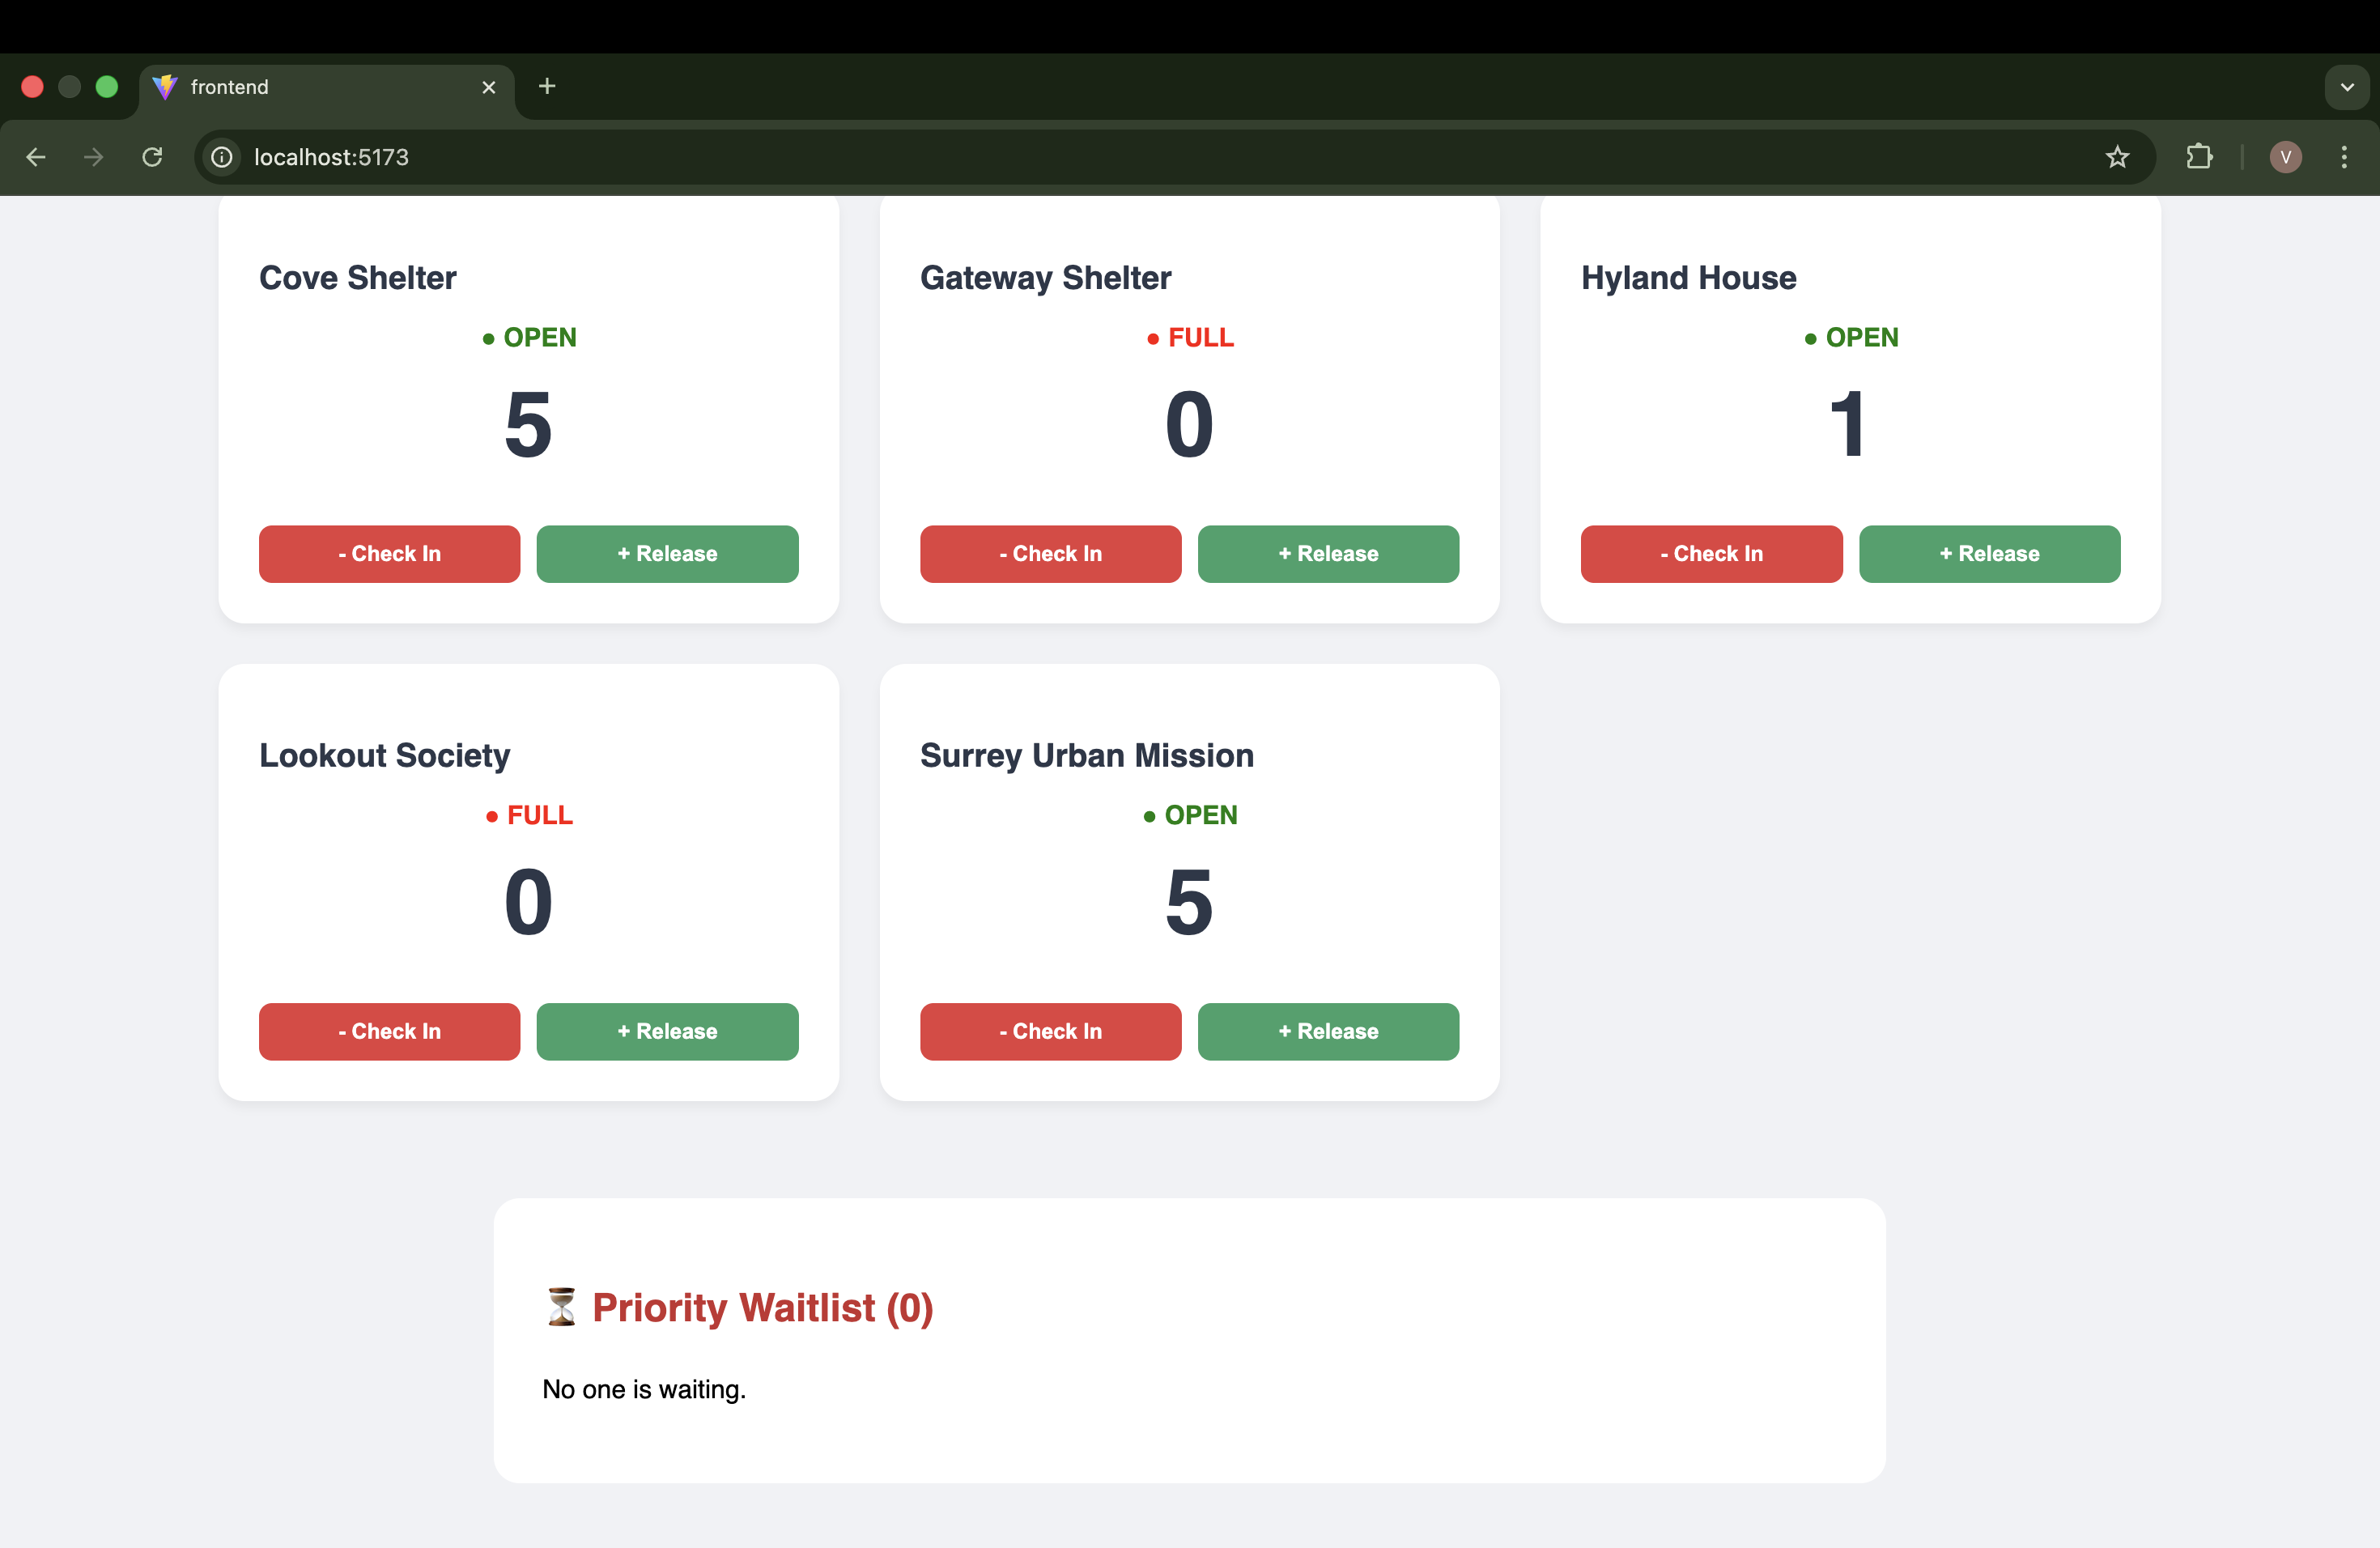The image size is (2380, 1548).
Task: Click the browser back arrow icon
Action: click(x=36, y=157)
